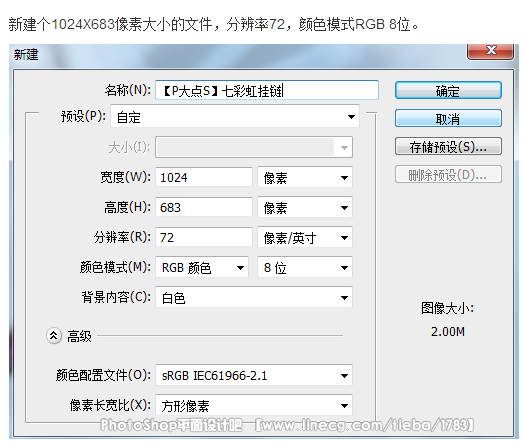Image resolution: width=524 pixels, height=442 pixels.
Task: Click the 高级 label text
Action: (x=79, y=336)
